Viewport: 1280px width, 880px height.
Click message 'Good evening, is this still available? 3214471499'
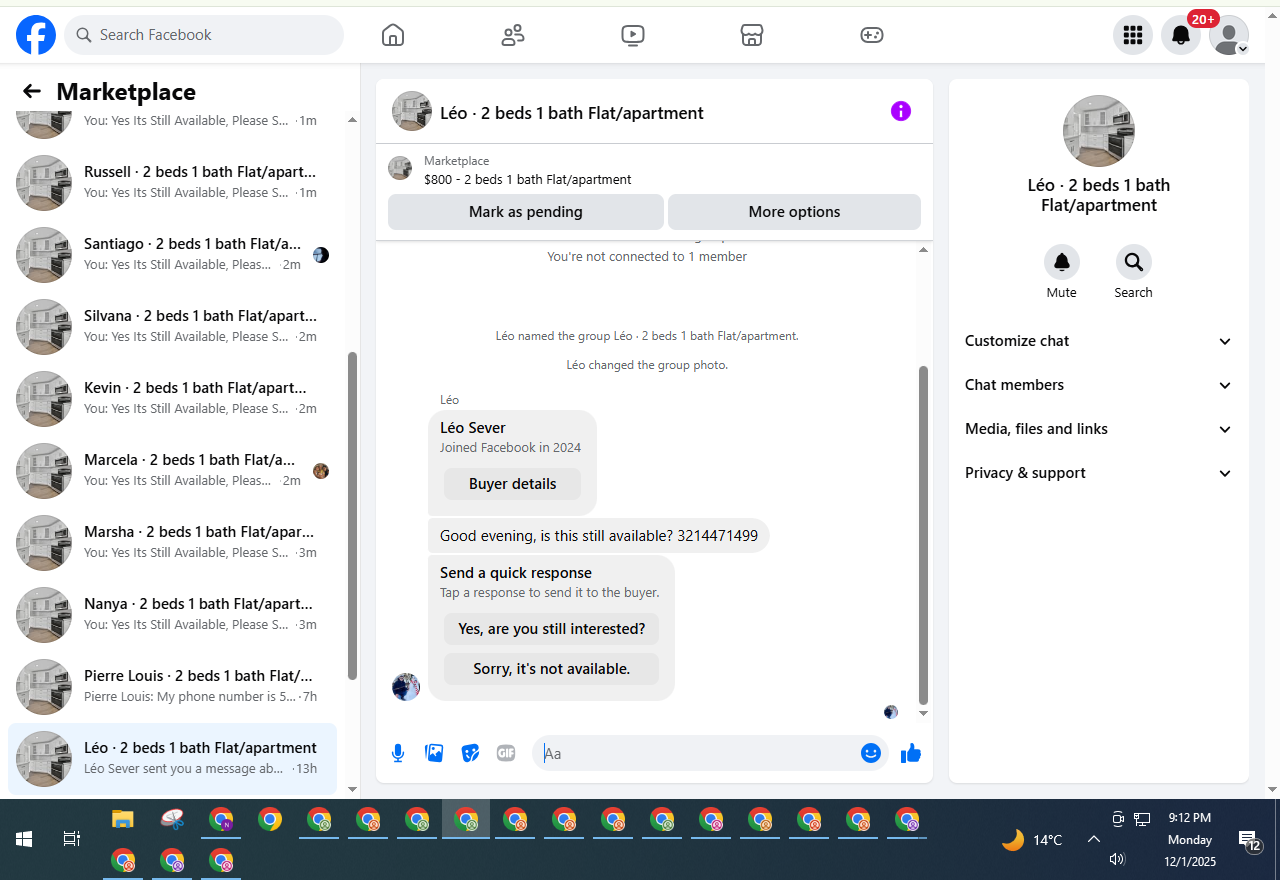[x=599, y=536]
